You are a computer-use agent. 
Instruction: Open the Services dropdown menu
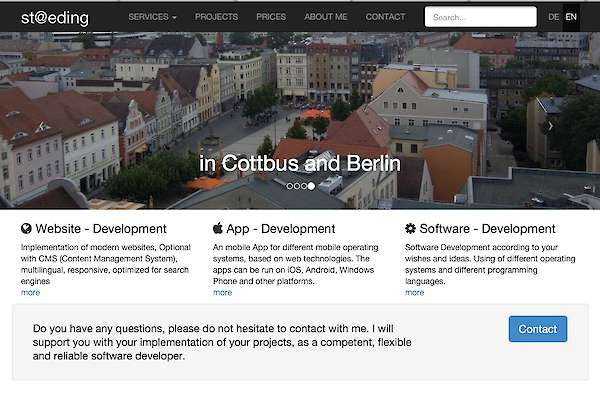coord(152,17)
